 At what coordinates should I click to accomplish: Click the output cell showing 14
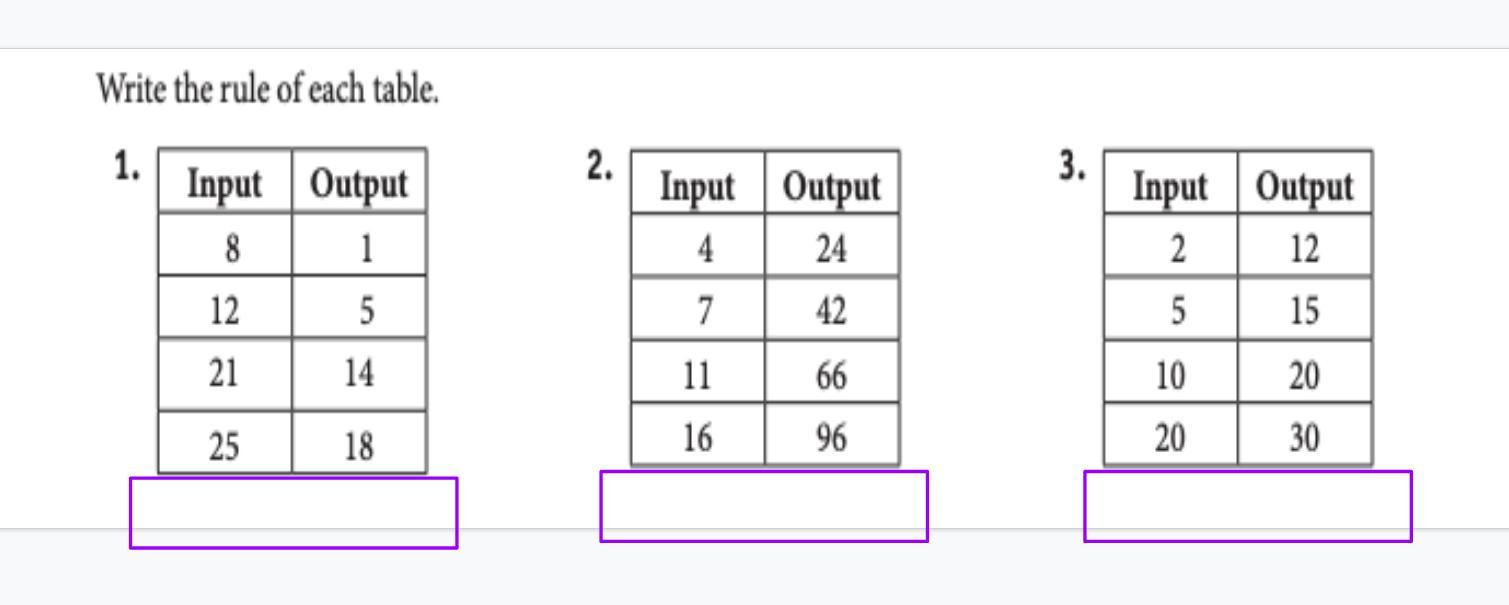point(359,373)
